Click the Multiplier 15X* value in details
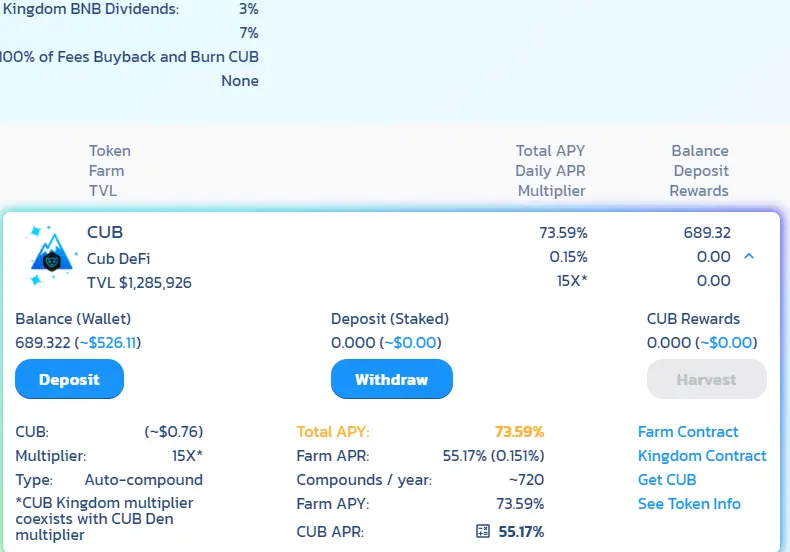 [x=187, y=456]
